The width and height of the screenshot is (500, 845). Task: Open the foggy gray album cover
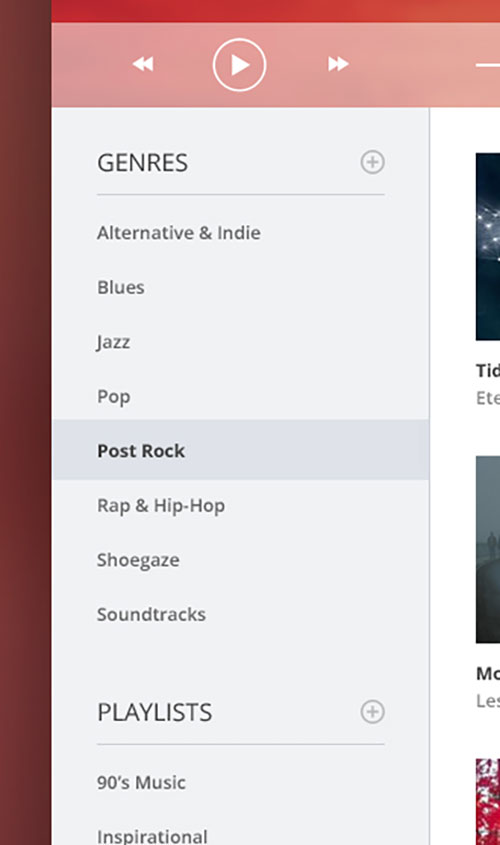click(x=488, y=550)
